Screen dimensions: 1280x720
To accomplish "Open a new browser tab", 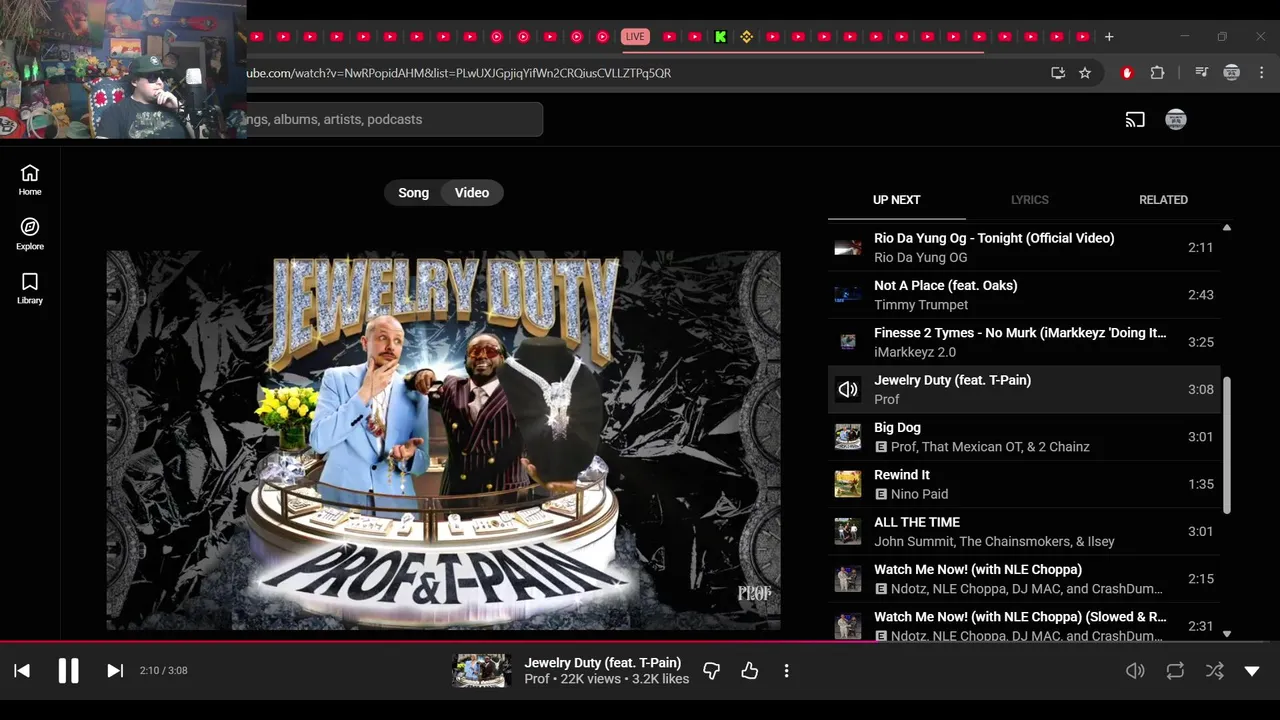I will 1109,37.
